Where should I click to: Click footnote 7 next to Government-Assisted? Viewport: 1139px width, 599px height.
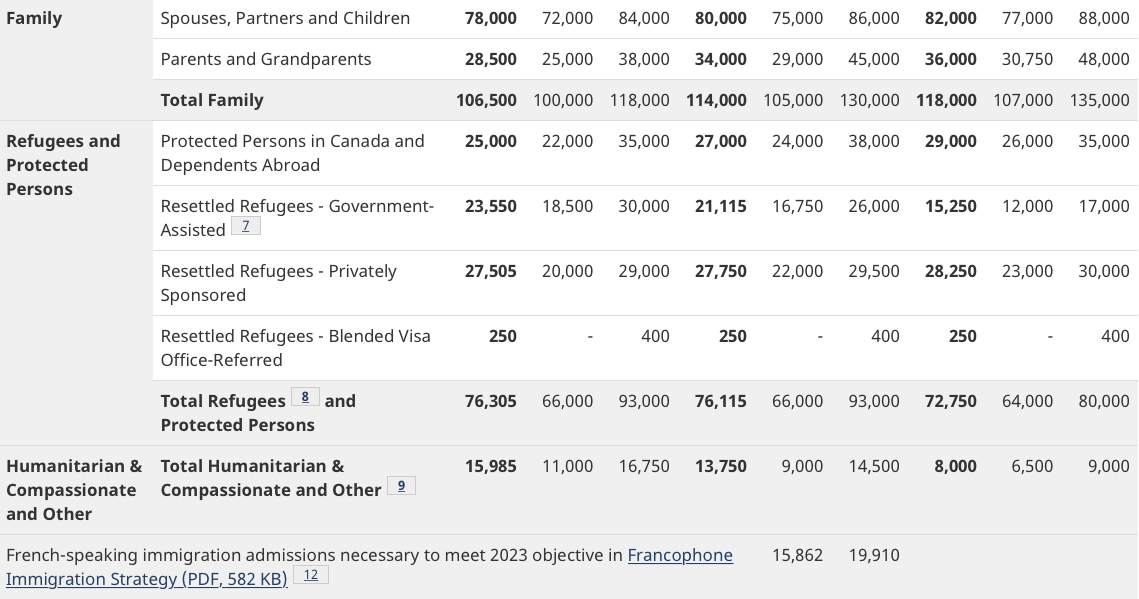click(x=245, y=227)
